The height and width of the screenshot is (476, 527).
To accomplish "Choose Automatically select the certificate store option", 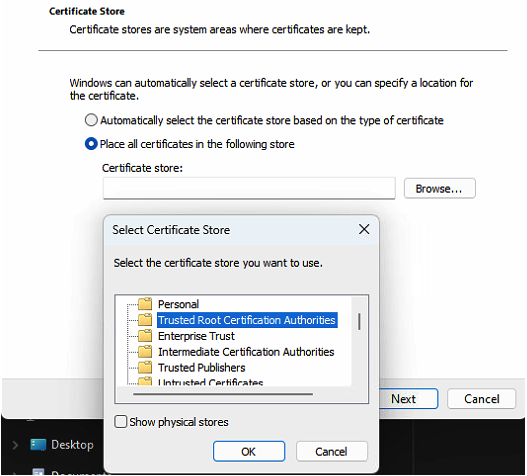I will point(91,120).
